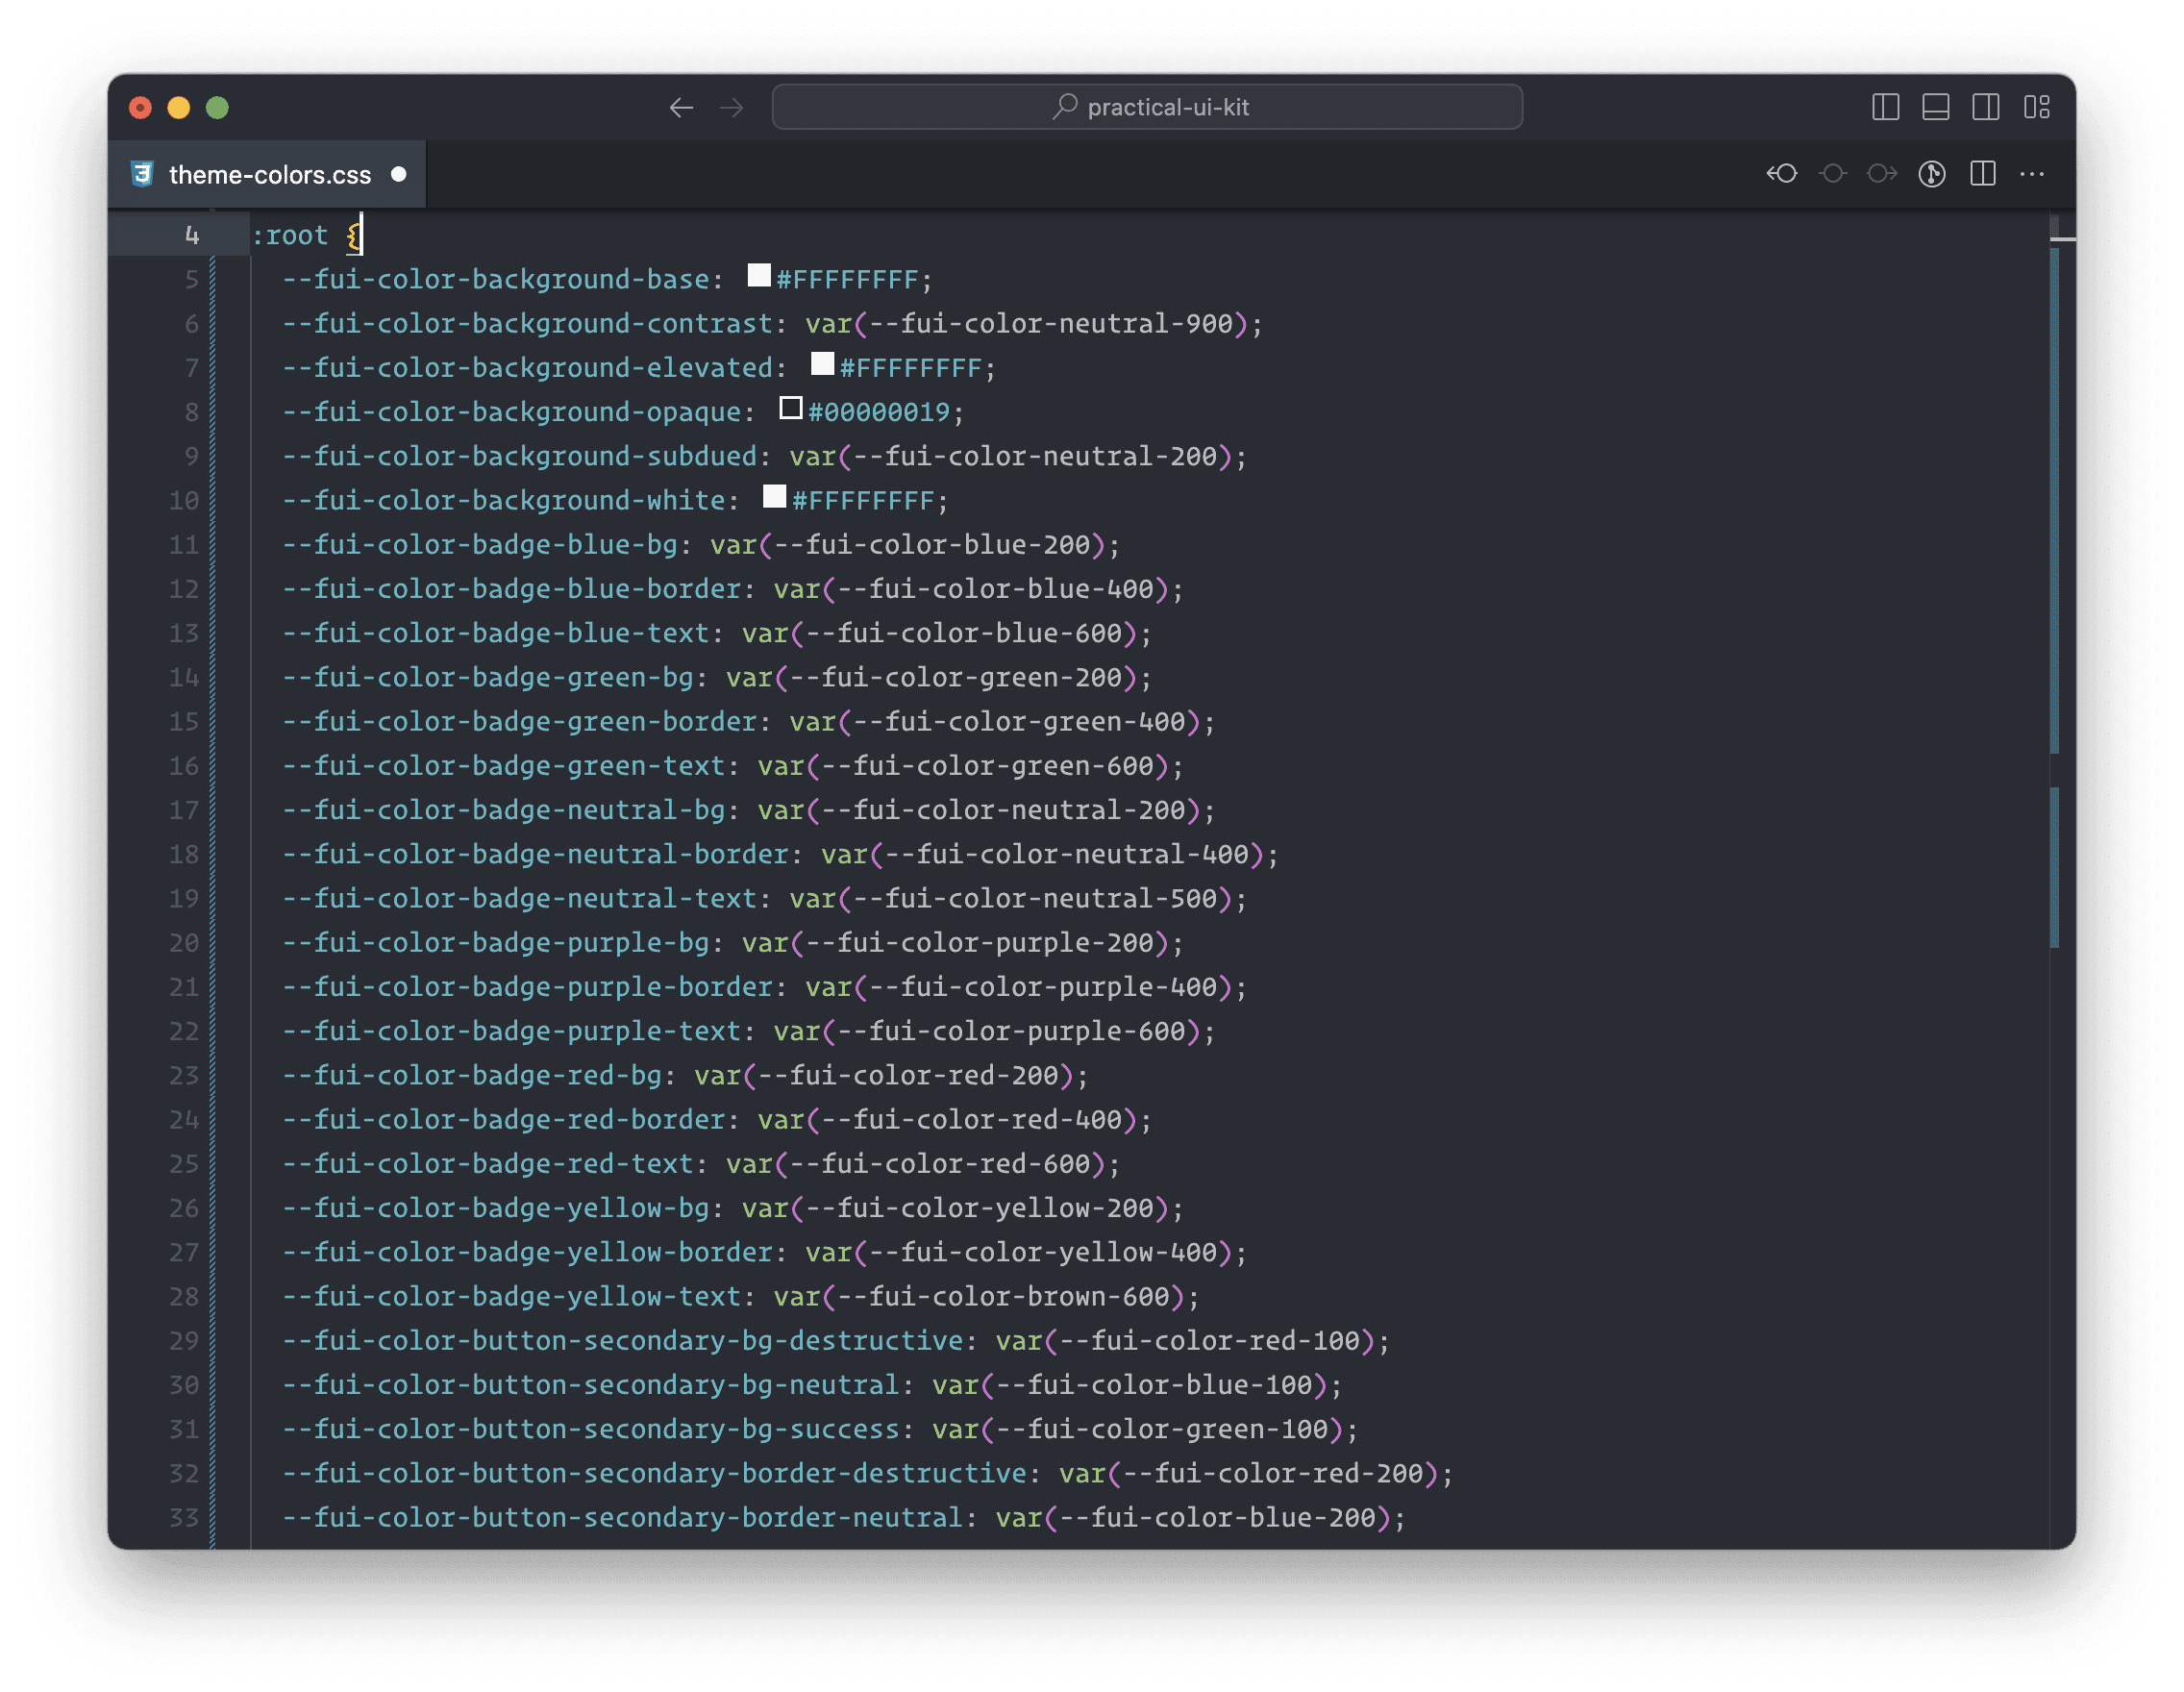Open previous revision commit icon
Viewport: 2184px width, 1692px height.
coord(1782,174)
